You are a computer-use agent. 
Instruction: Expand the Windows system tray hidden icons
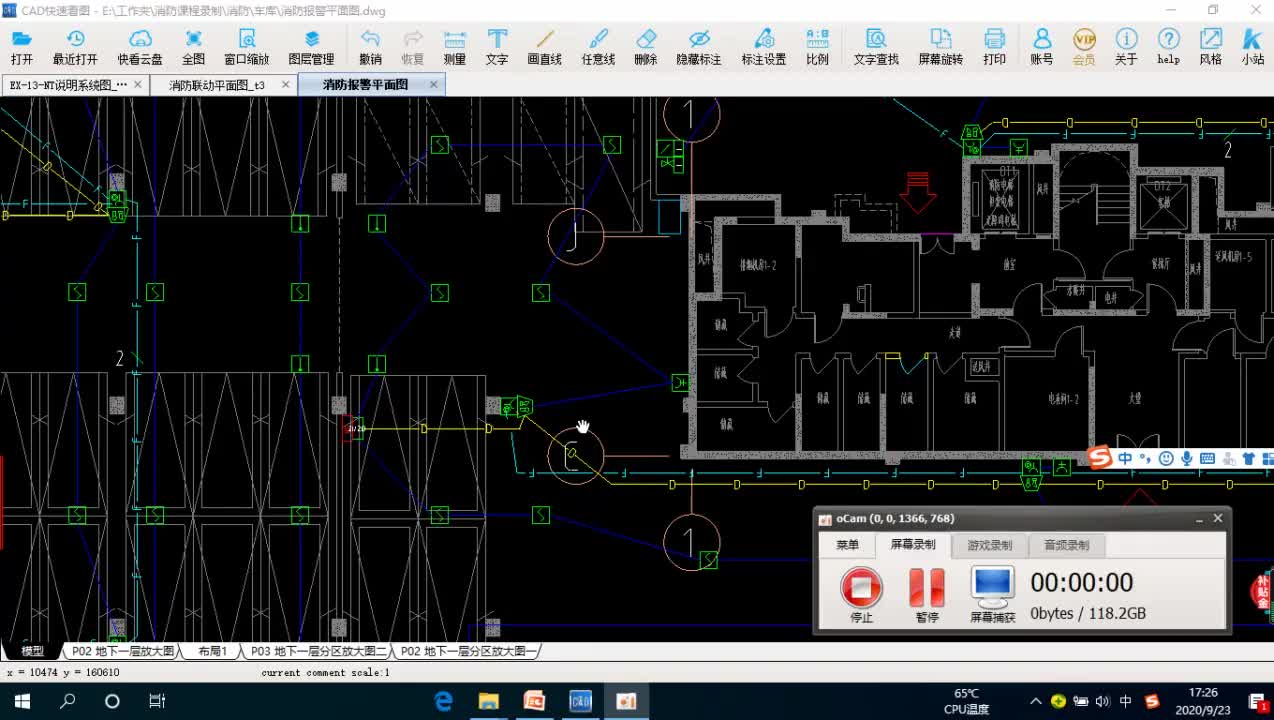click(x=1036, y=701)
